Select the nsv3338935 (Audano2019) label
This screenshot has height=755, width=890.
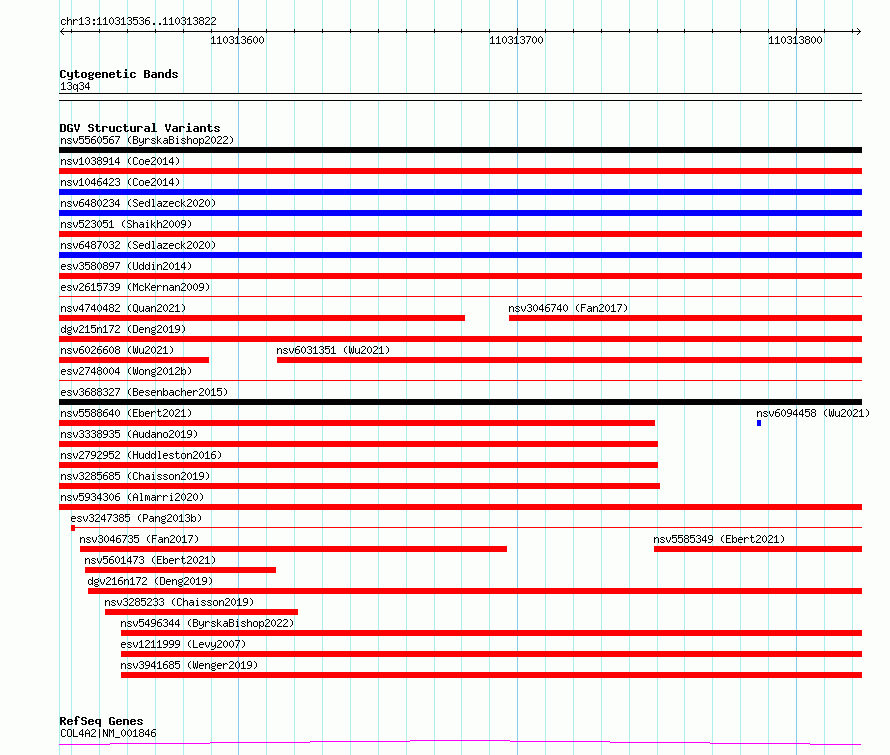[x=129, y=434]
